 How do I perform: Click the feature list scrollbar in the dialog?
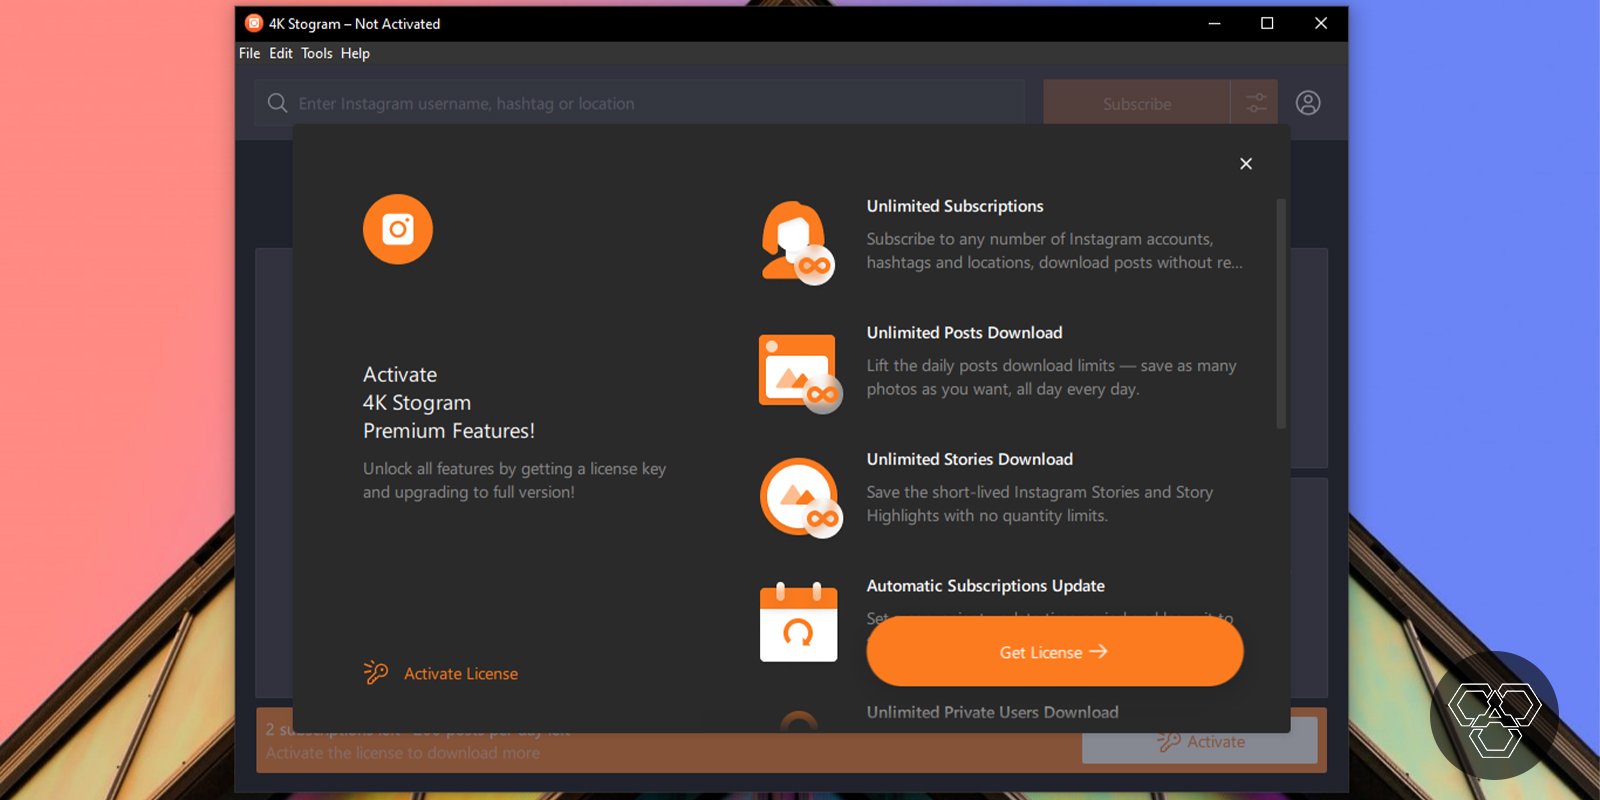[x=1281, y=313]
